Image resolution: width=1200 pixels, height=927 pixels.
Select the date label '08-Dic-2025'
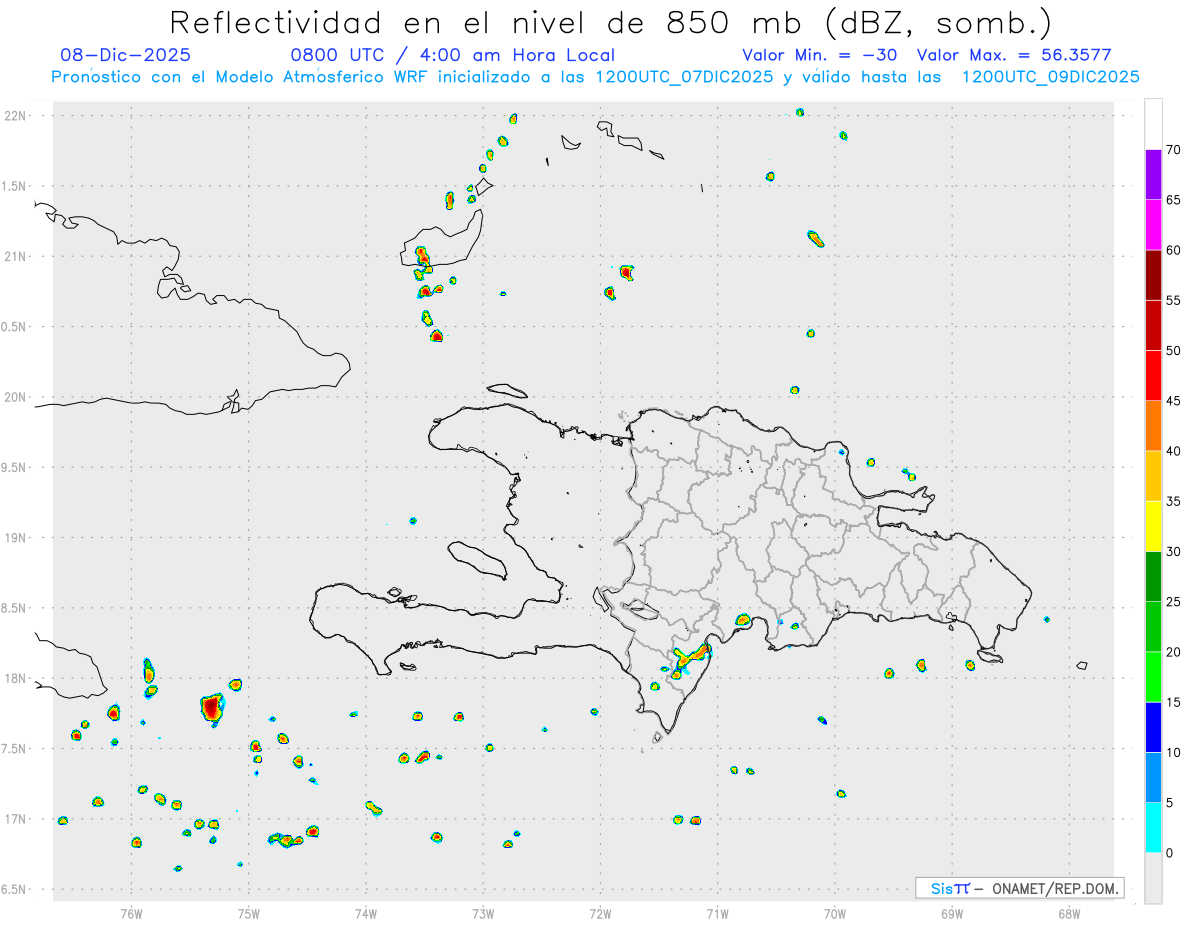click(126, 55)
